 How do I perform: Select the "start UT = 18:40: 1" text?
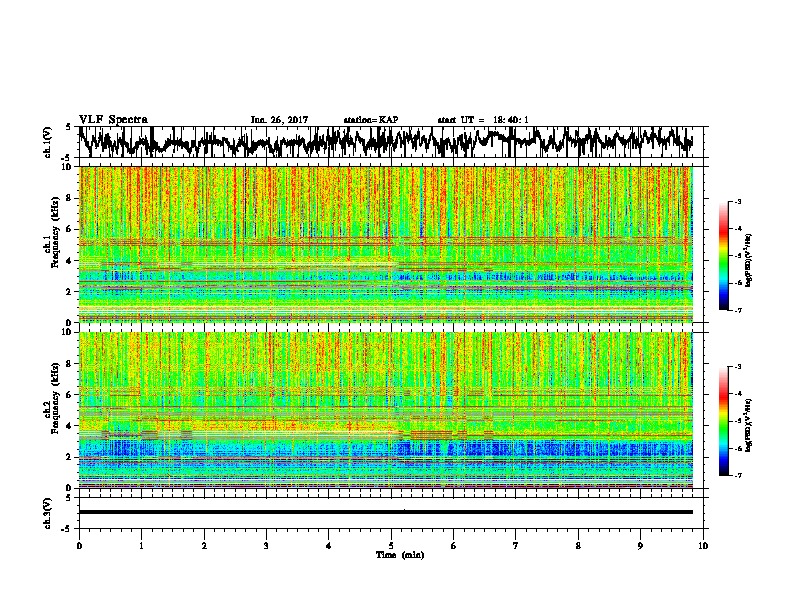[x=483, y=120]
